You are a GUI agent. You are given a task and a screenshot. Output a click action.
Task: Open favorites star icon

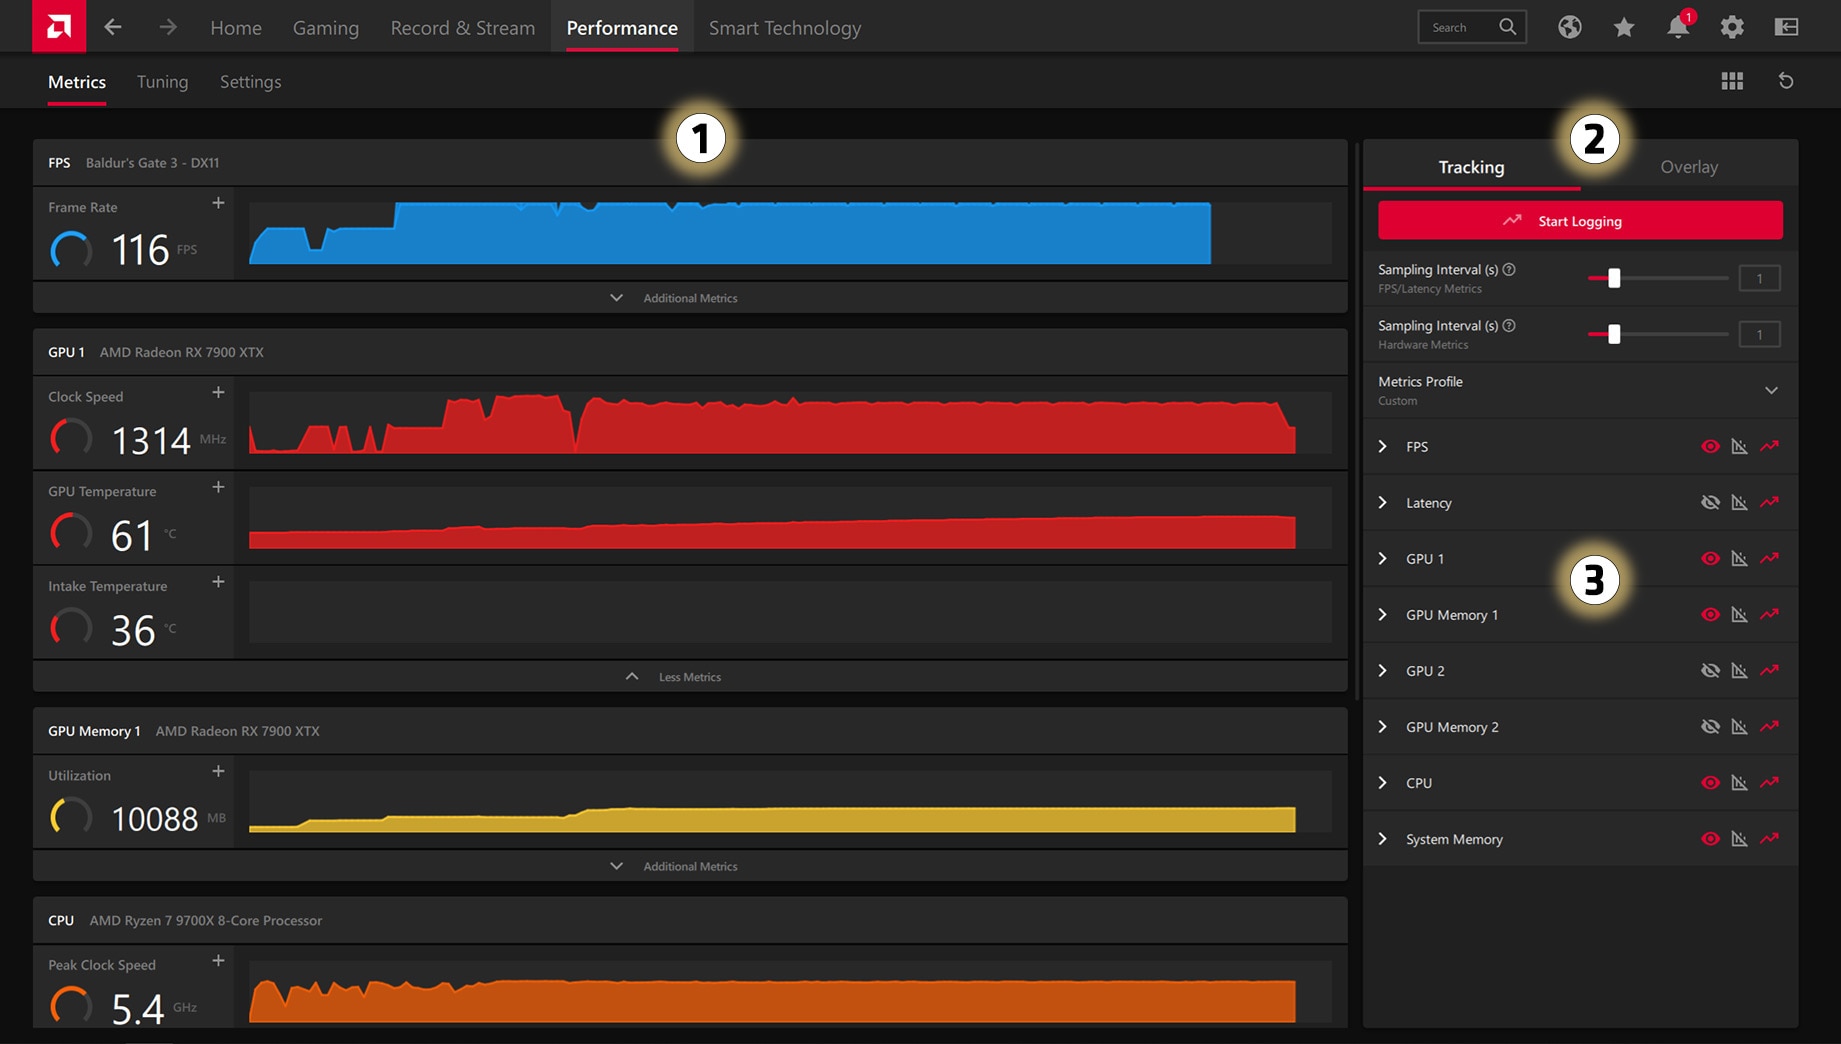point(1624,27)
